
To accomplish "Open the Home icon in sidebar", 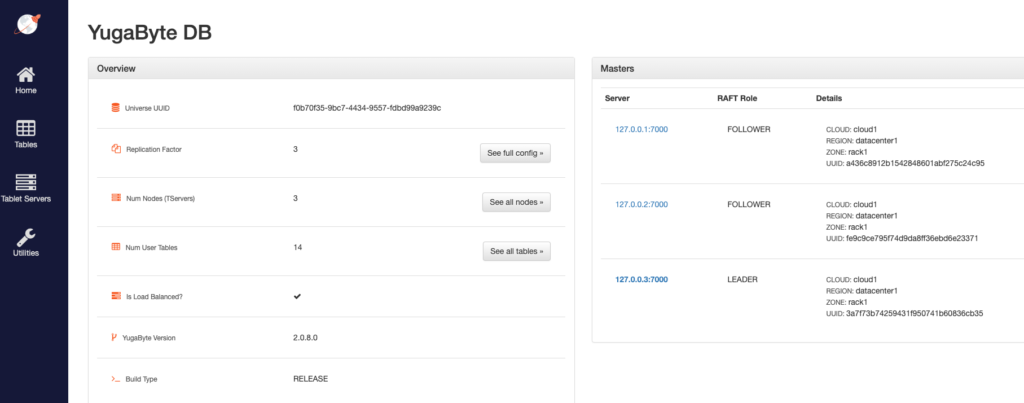I will [x=27, y=76].
